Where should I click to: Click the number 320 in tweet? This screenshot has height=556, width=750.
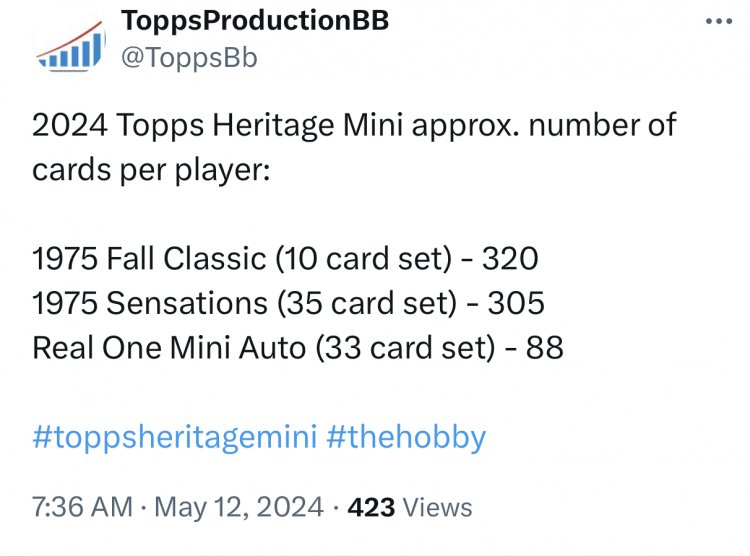510,259
